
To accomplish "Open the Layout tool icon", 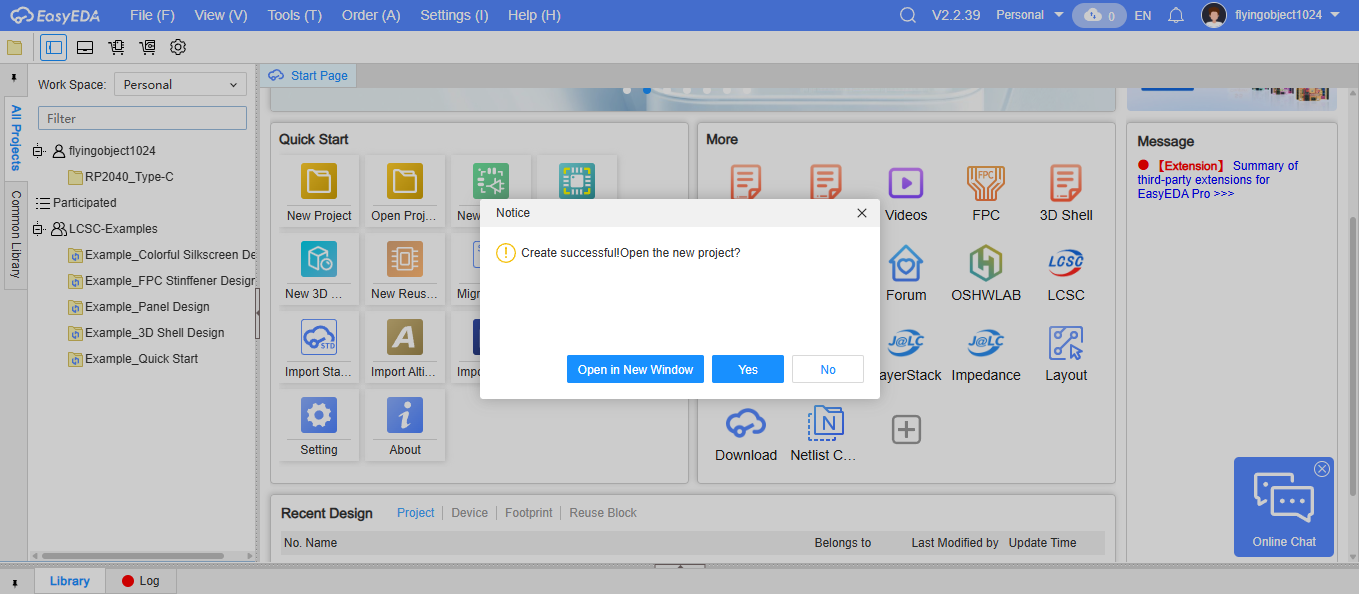I will [x=1066, y=345].
